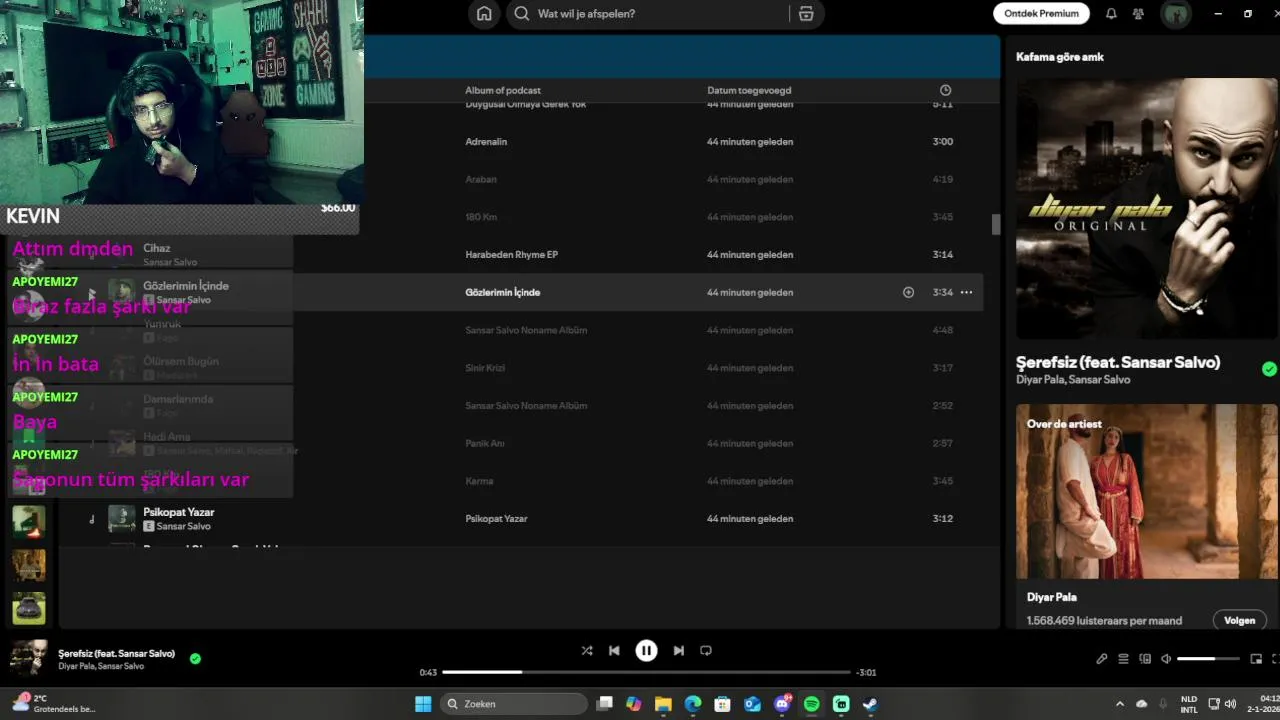Screen dimensions: 1280x720
Task: Open Outlook from the taskbar
Action: pyautogui.click(x=752, y=704)
